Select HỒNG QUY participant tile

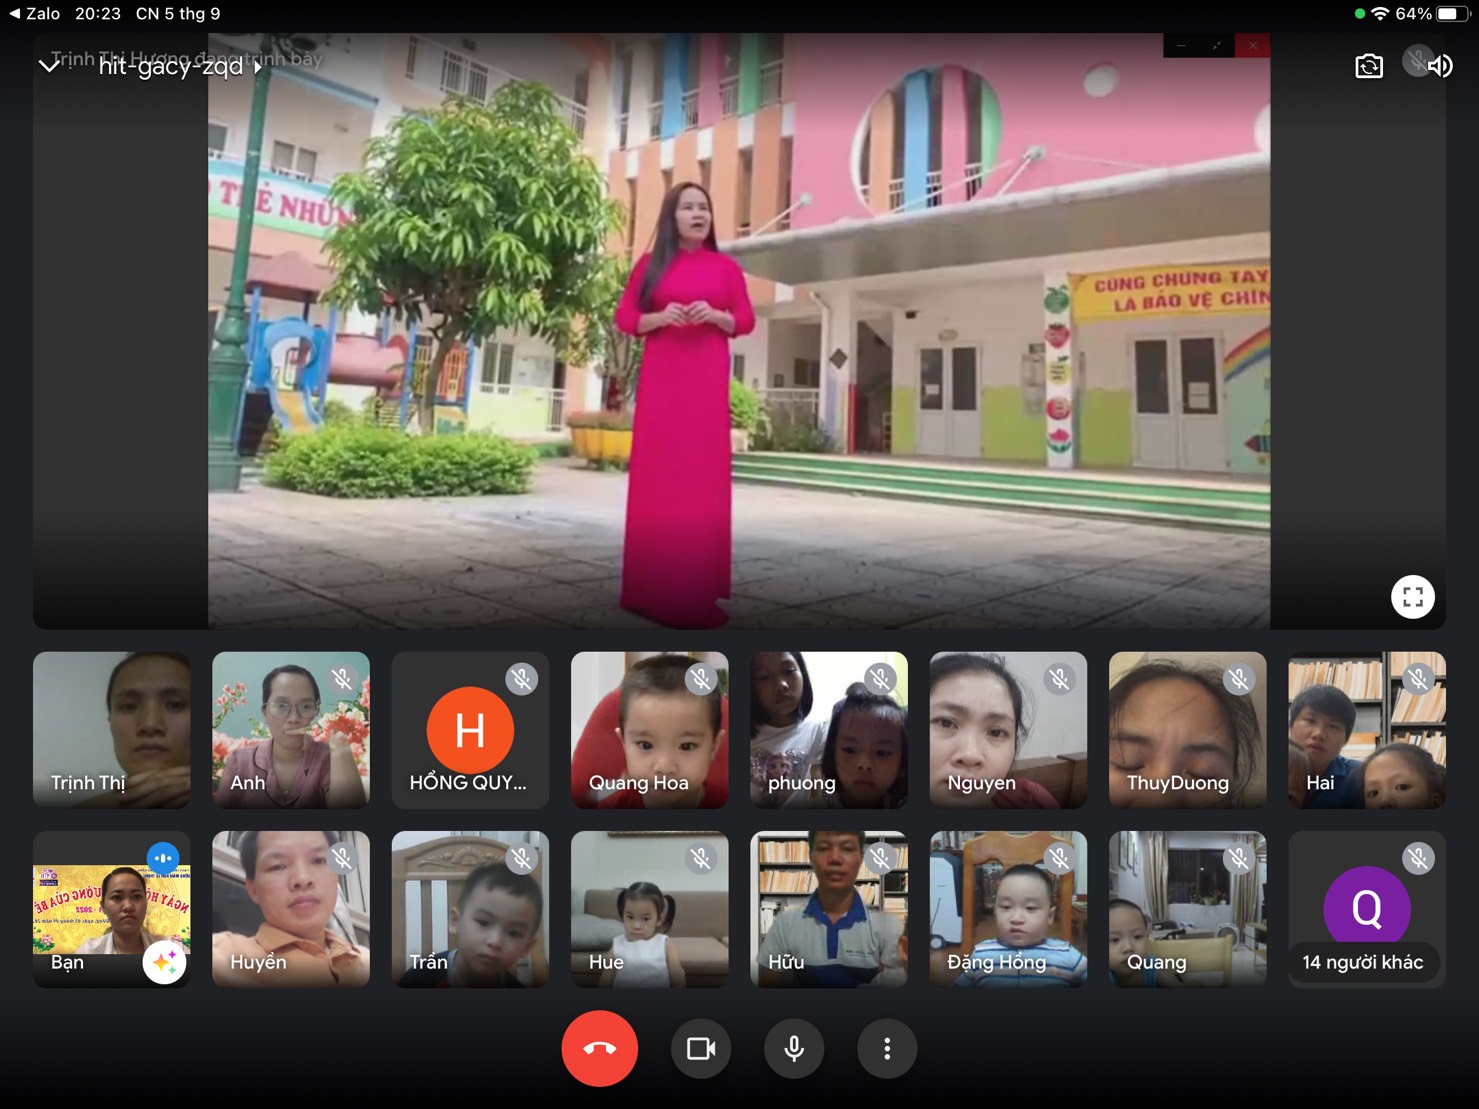470,730
